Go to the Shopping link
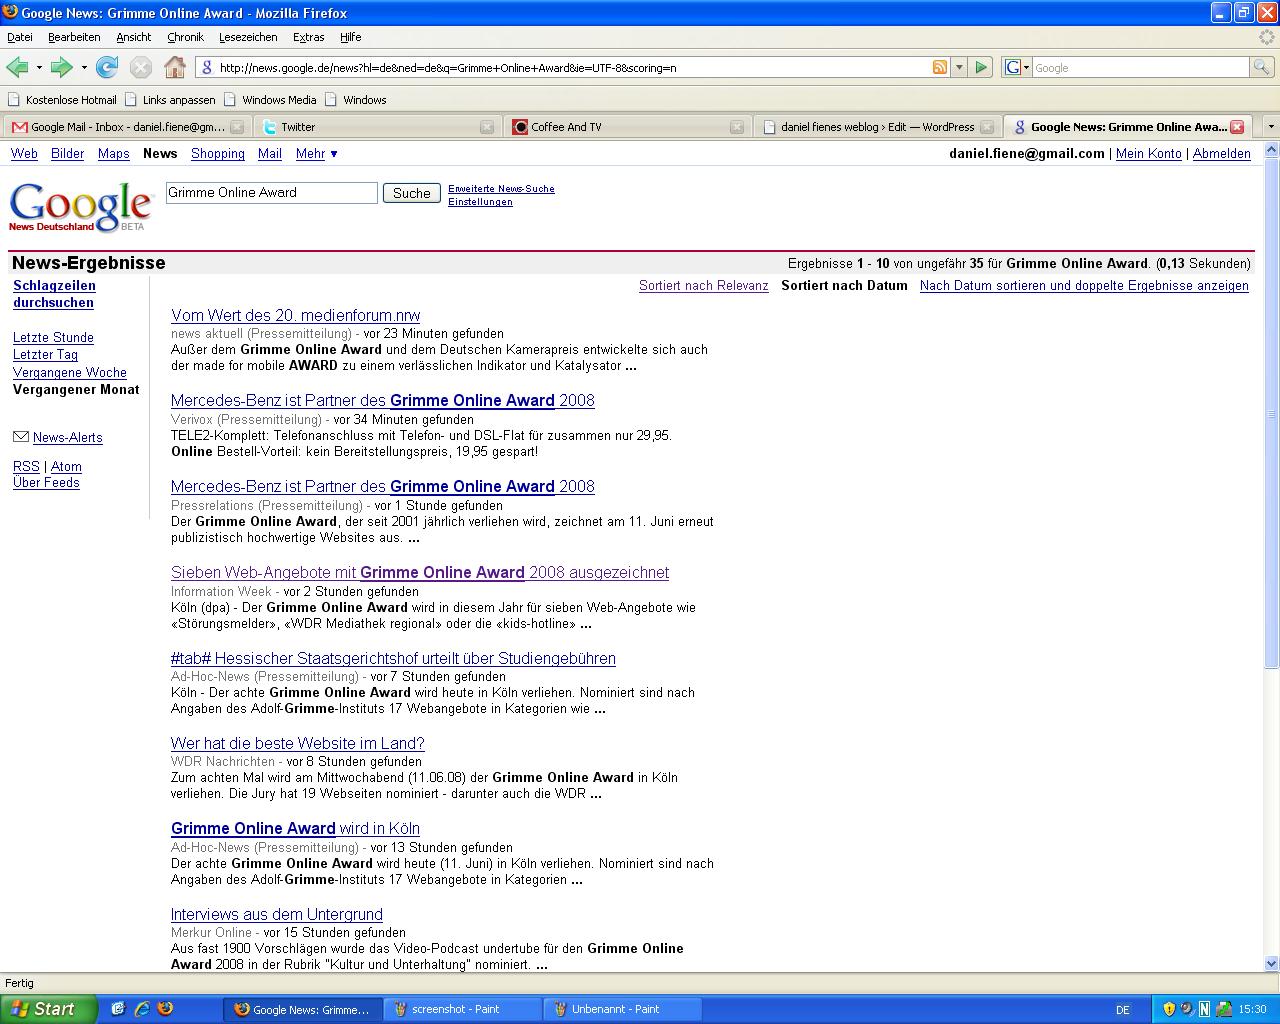Screen dimensions: 1280x1024 [x=218, y=153]
